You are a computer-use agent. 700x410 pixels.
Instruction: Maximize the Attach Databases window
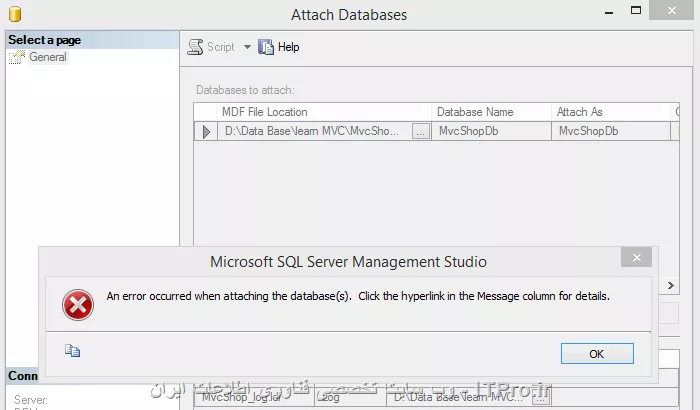(x=636, y=10)
